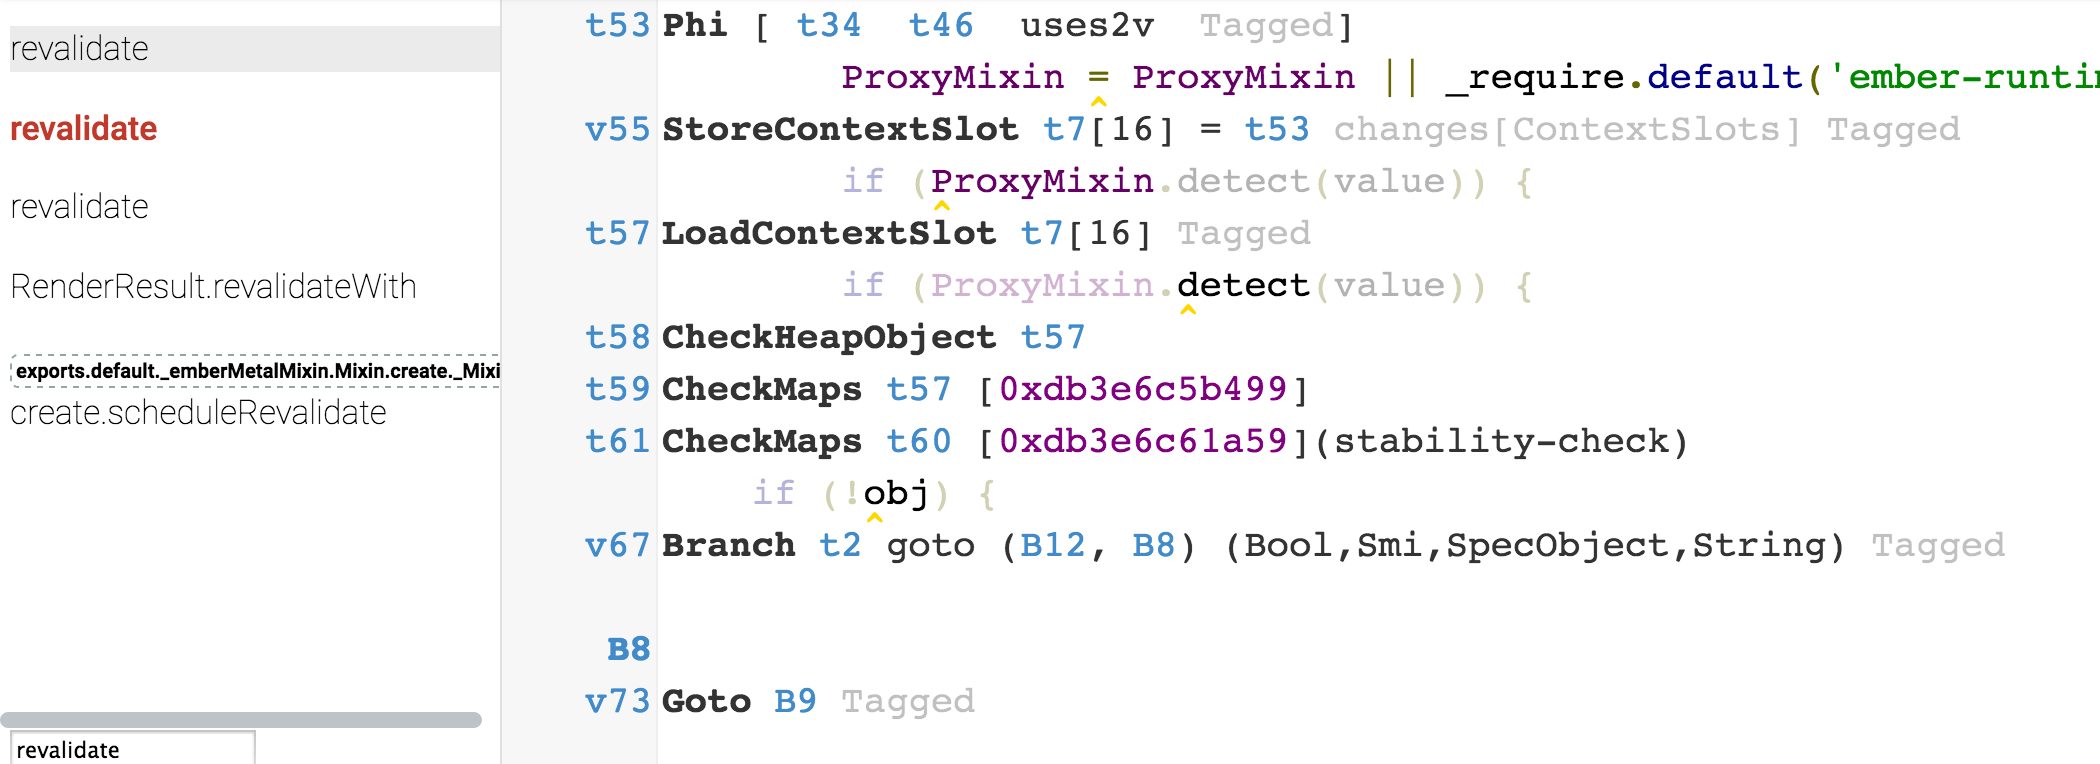This screenshot has height=764, width=2100.
Task: Click the revalidate search input field
Action: coord(128,748)
